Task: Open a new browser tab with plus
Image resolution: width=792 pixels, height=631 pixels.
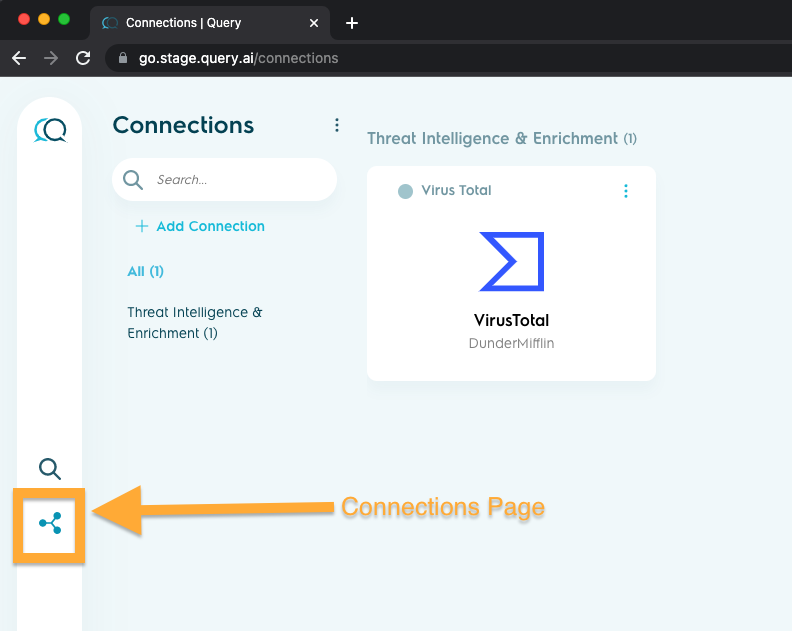Action: tap(352, 23)
